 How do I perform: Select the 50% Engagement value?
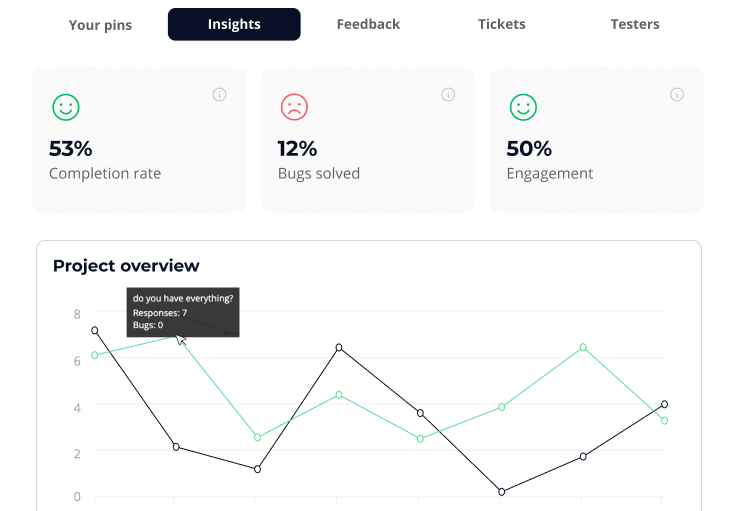(x=529, y=149)
